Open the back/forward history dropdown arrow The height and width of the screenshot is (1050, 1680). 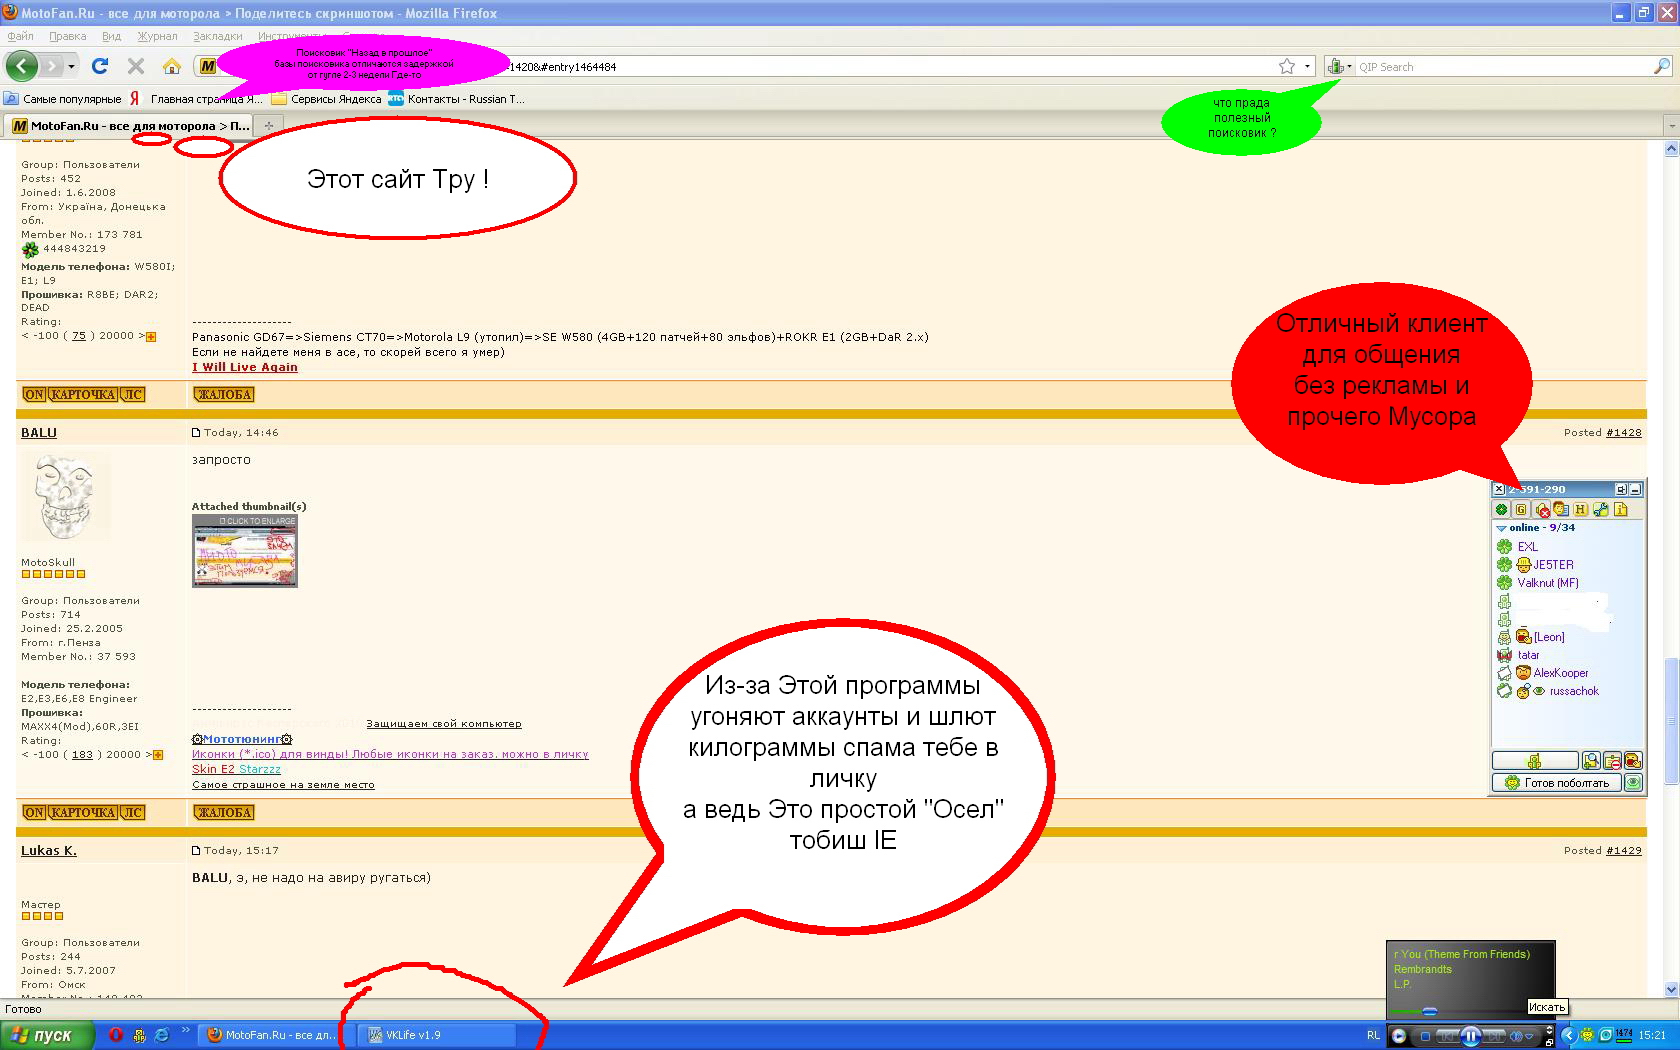[71, 67]
